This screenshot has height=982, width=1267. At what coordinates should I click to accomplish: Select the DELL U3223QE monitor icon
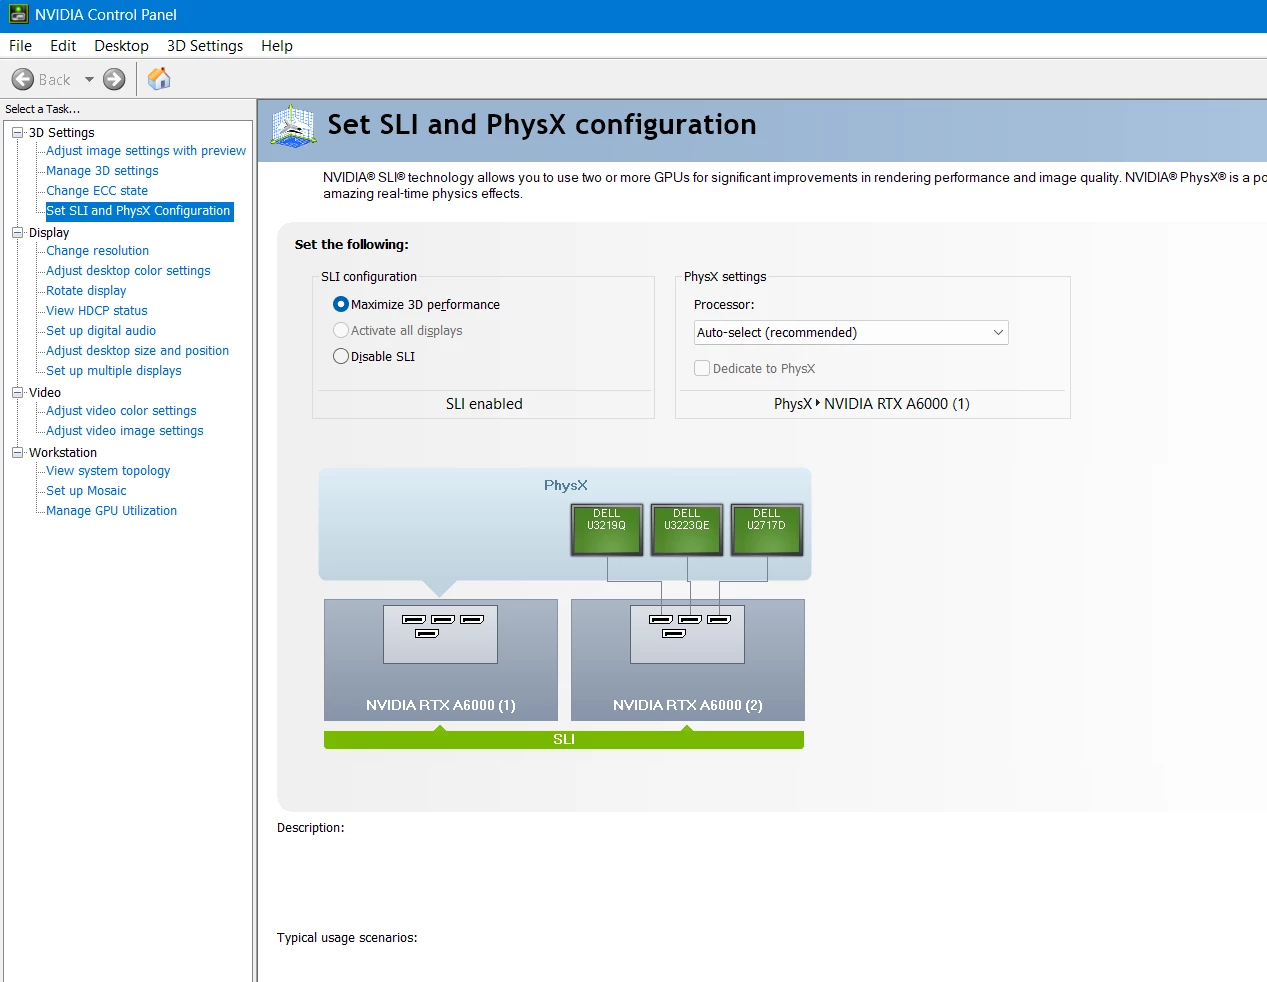[x=687, y=529]
